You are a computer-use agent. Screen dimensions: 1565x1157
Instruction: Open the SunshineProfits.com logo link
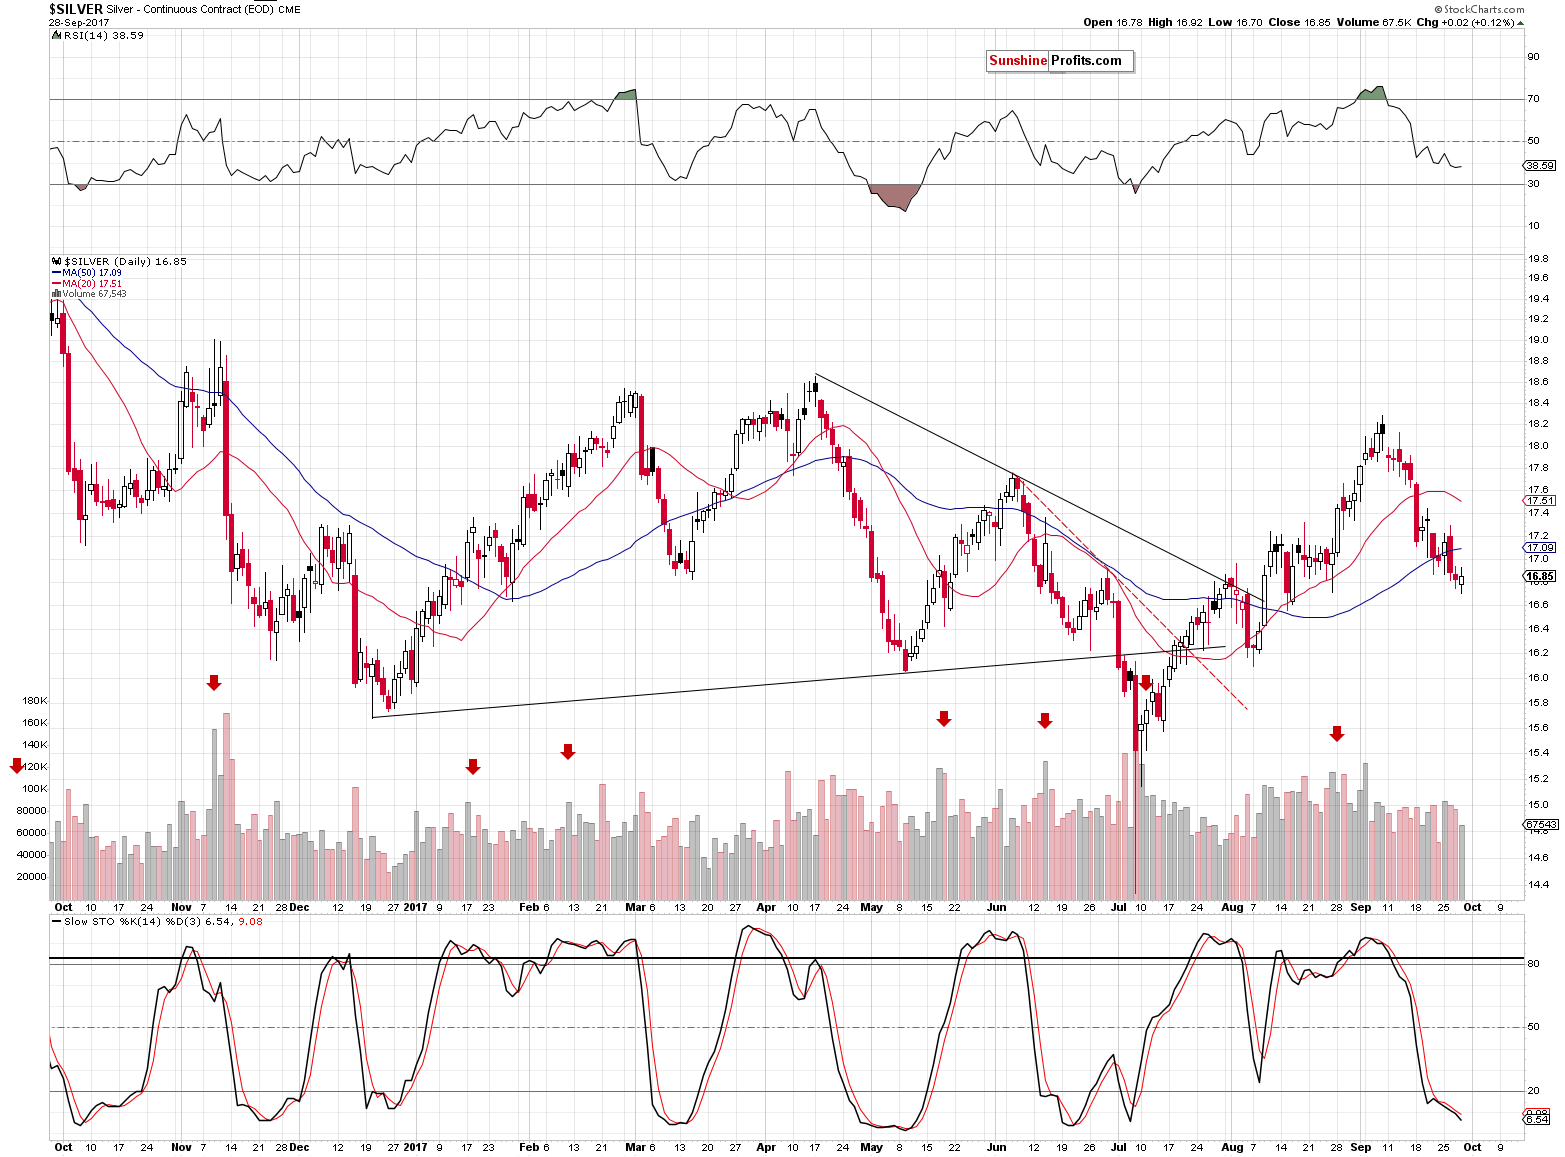point(1060,61)
